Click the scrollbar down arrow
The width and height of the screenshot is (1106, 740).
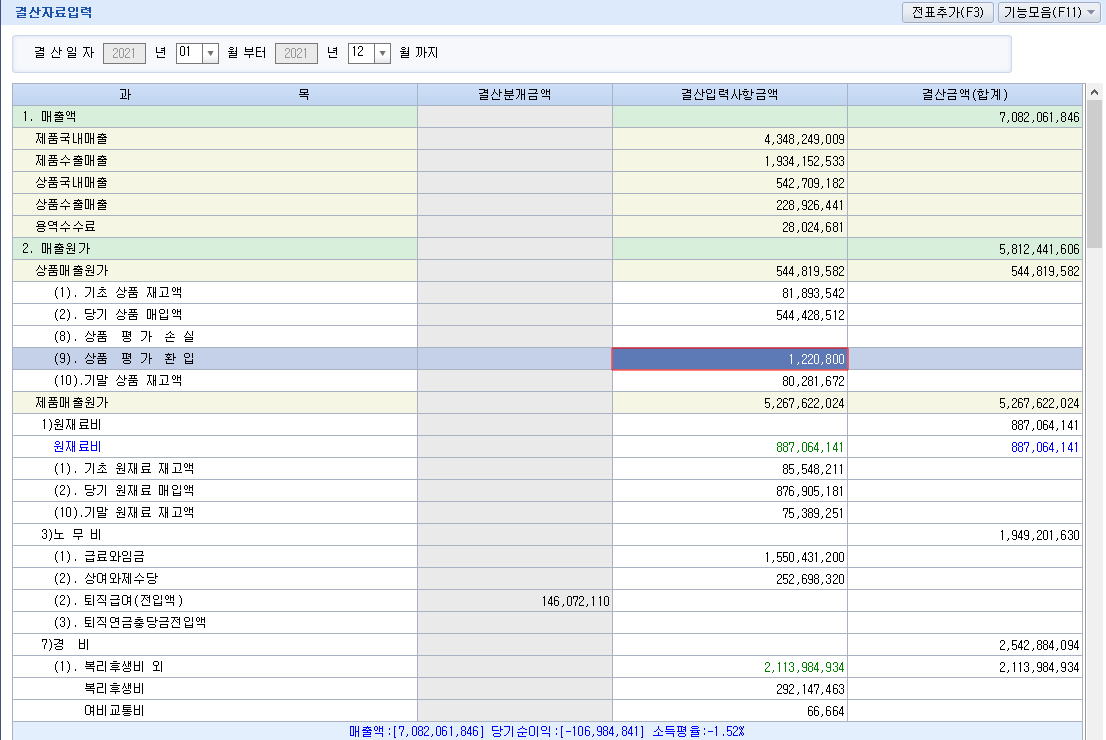(x=1094, y=710)
